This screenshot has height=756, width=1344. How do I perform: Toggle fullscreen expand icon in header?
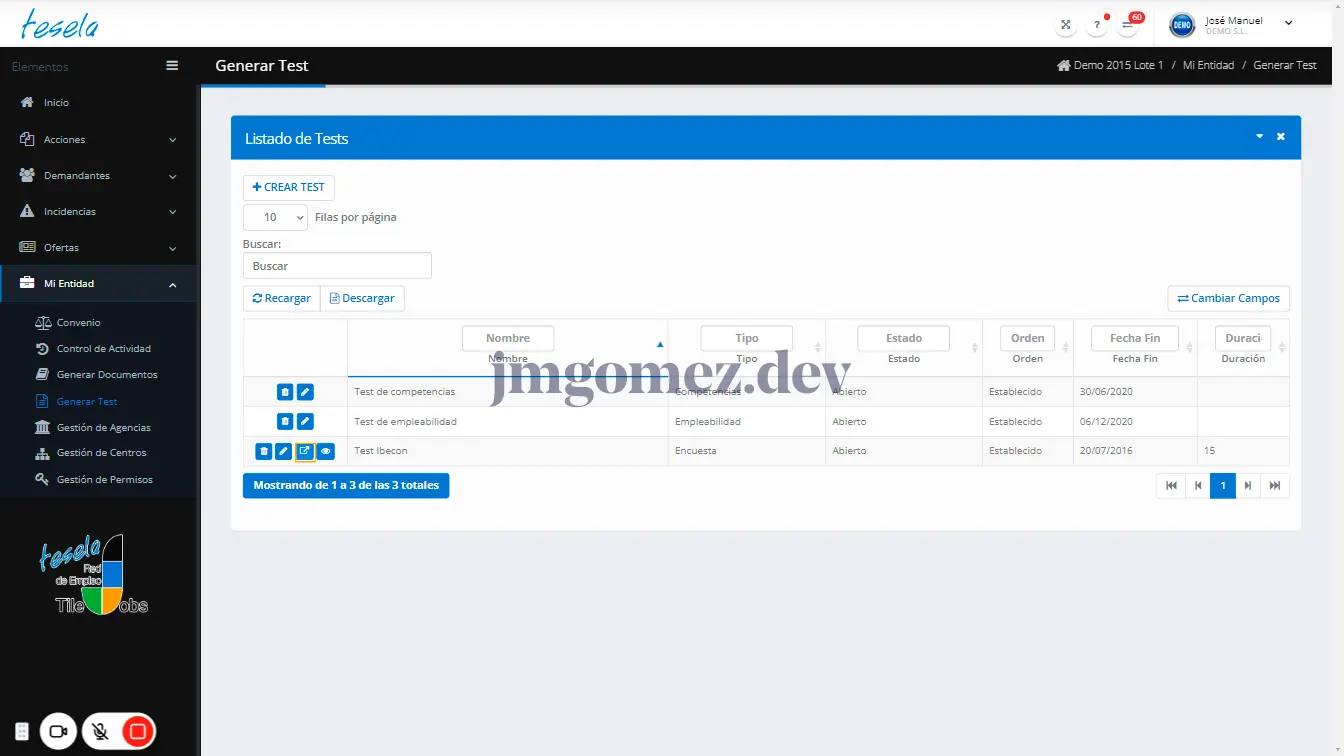(1066, 25)
